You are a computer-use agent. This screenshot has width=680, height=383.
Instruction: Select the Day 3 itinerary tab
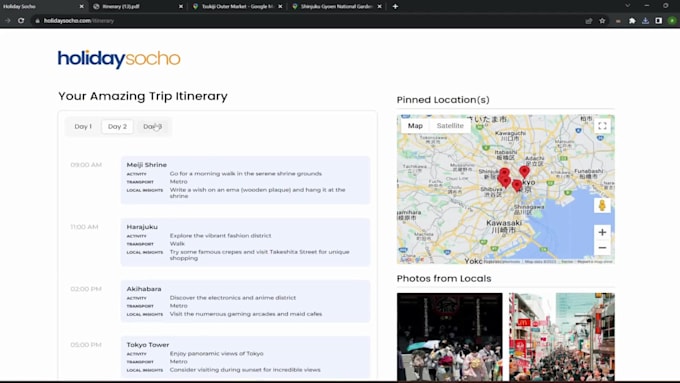click(x=153, y=127)
